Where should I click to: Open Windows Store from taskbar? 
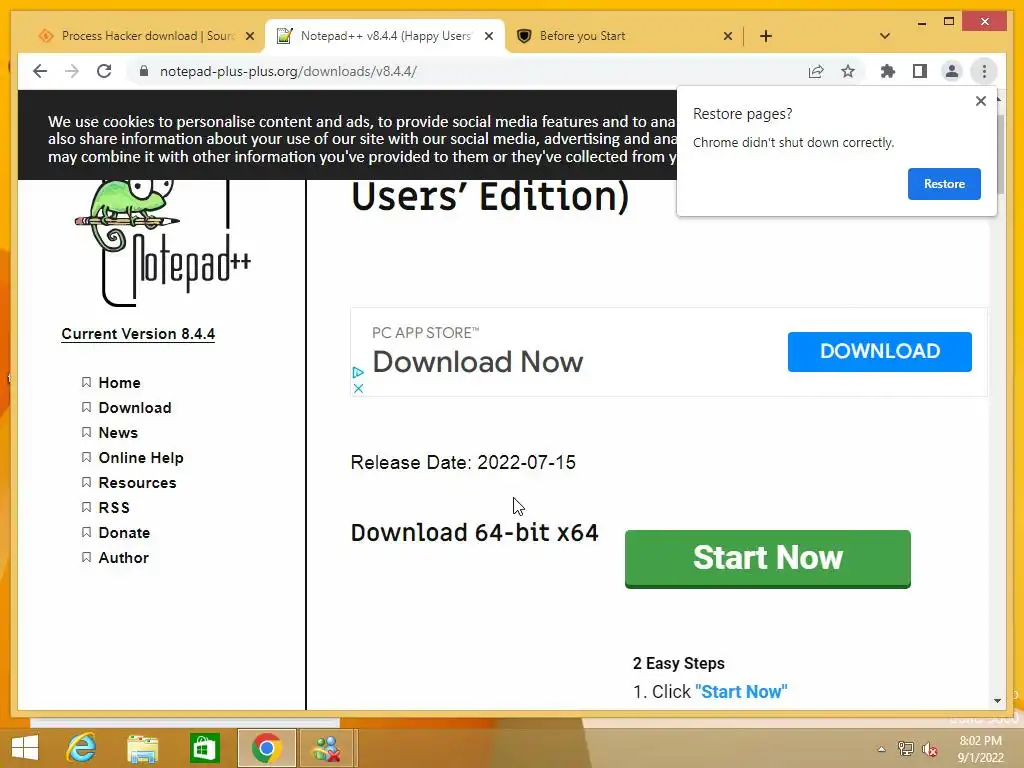204,748
